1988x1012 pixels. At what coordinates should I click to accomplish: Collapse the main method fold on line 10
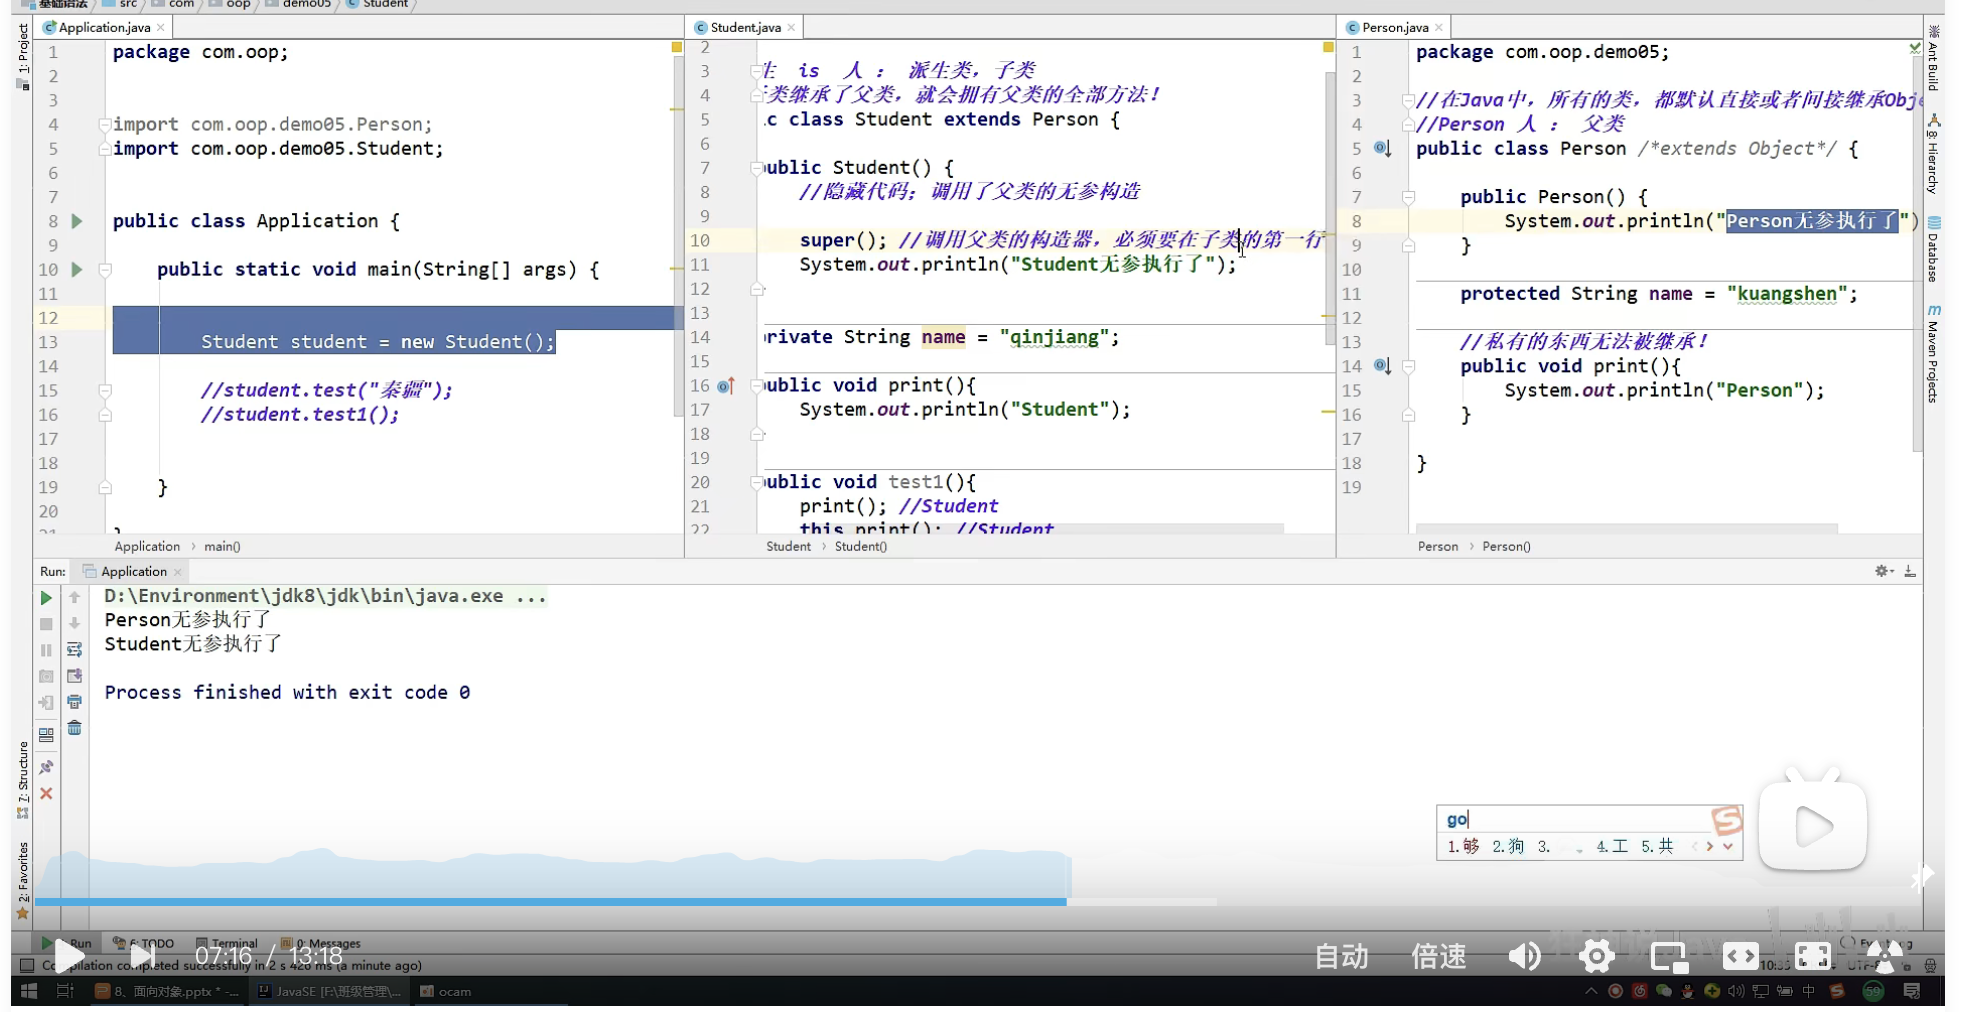[x=105, y=270]
